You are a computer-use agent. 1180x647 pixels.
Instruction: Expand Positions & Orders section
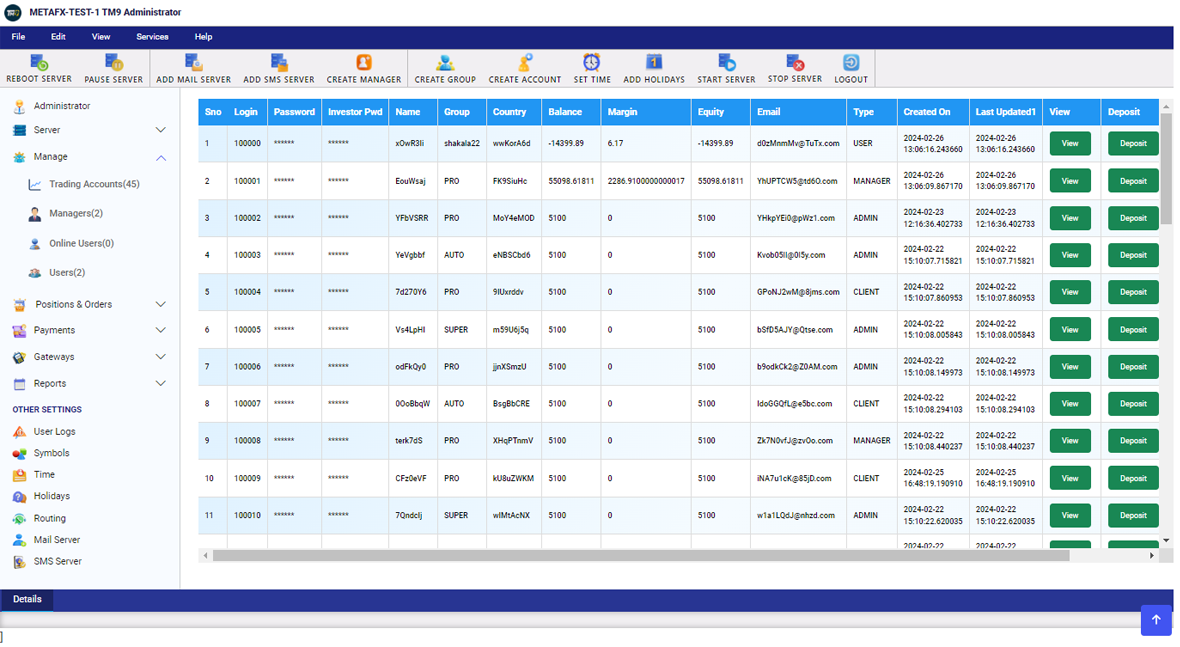point(160,305)
